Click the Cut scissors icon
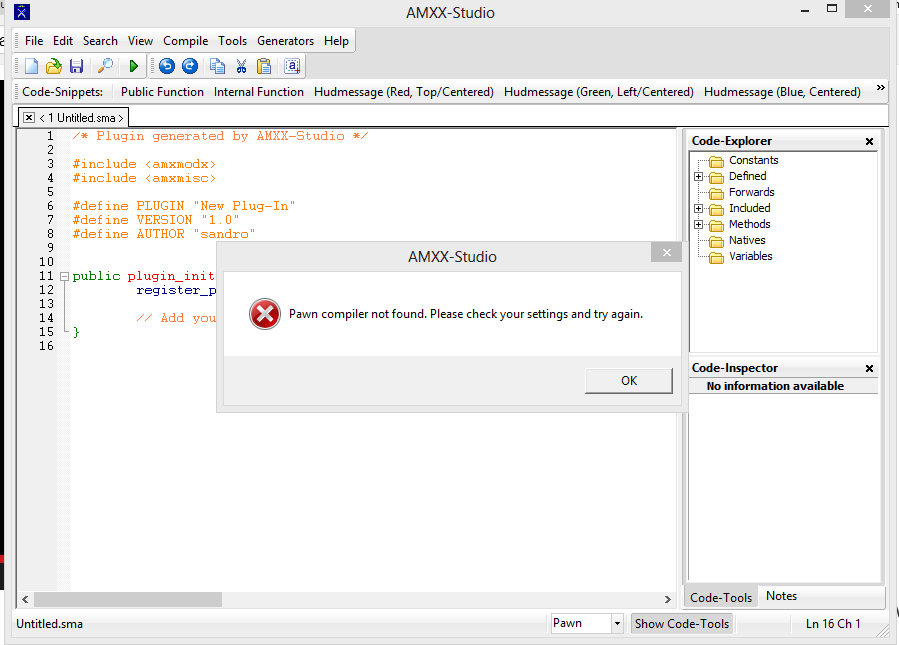Screen dimensions: 899x645 click(x=241, y=67)
